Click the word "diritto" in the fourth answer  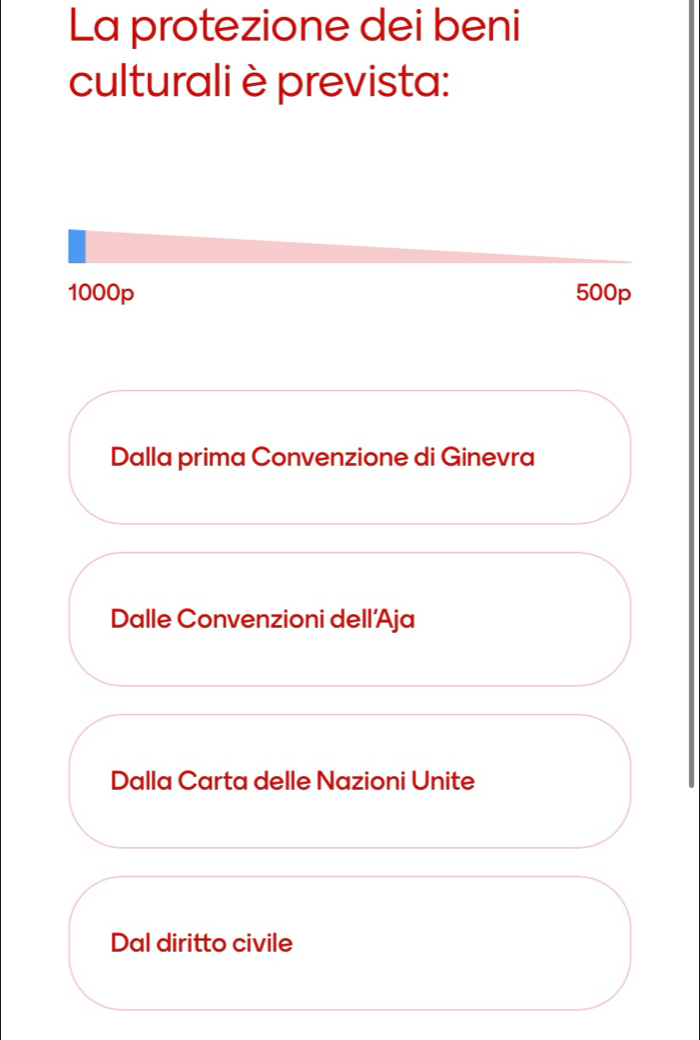tap(191, 943)
